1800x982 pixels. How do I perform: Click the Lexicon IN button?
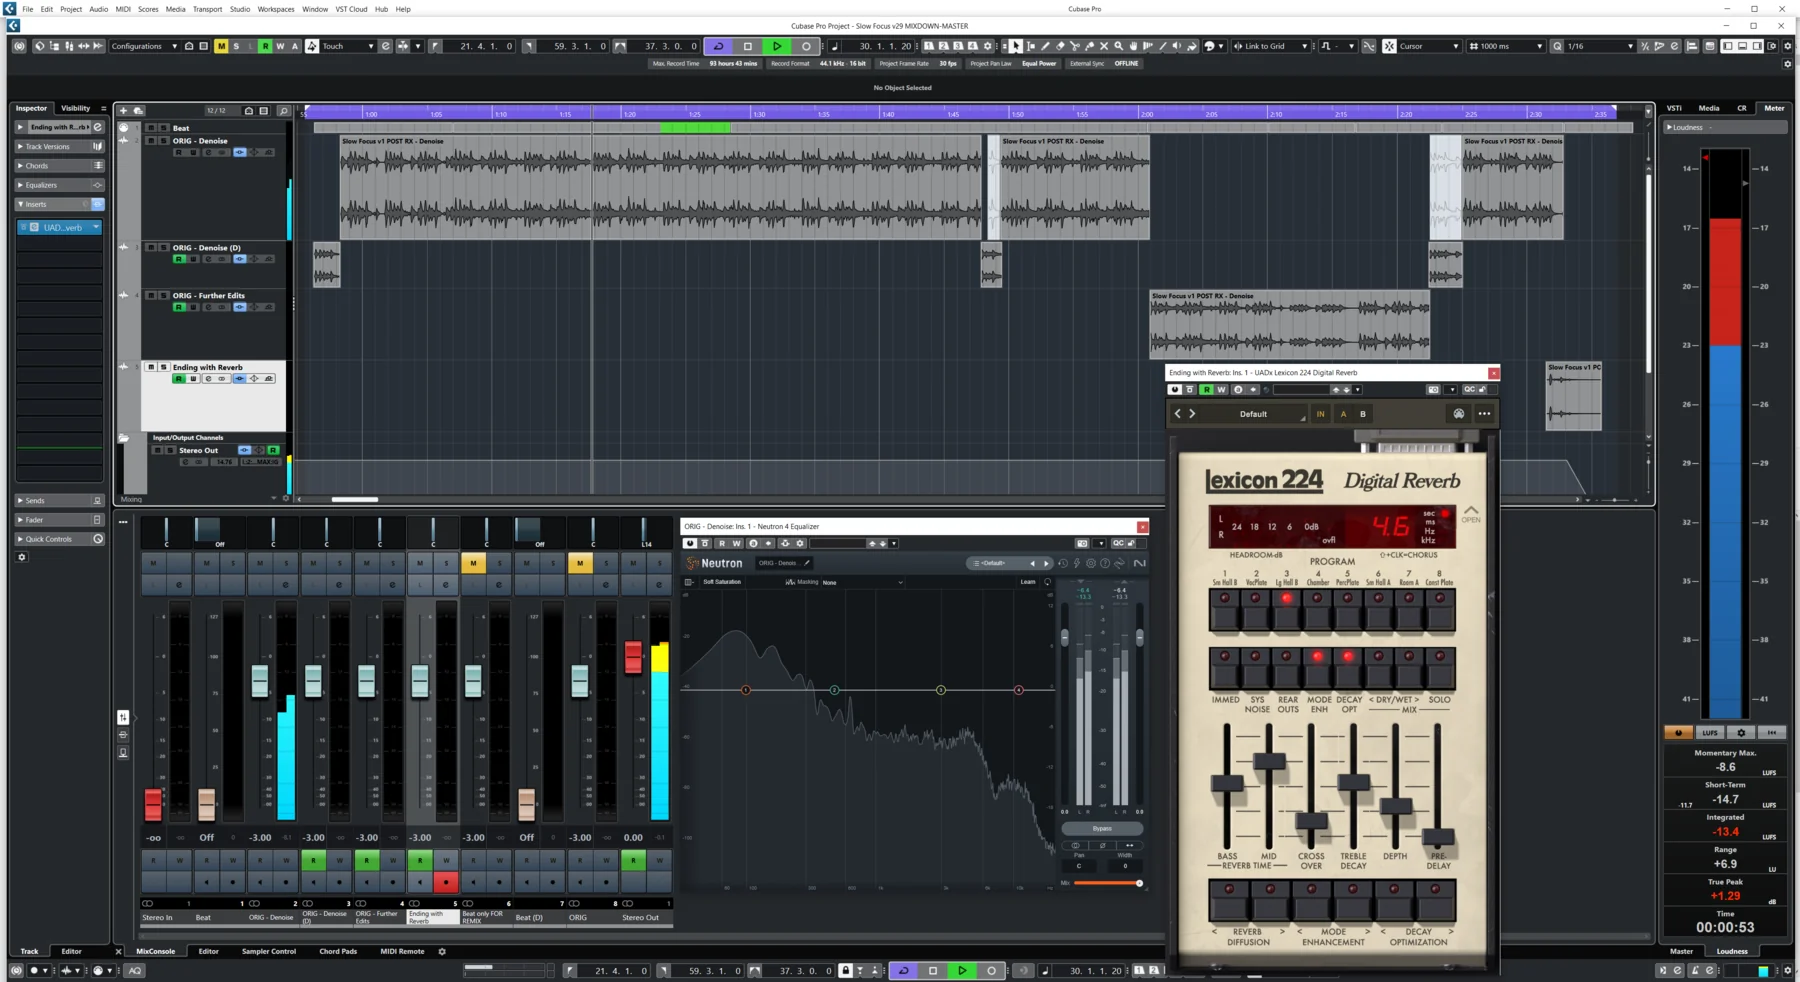tap(1320, 414)
